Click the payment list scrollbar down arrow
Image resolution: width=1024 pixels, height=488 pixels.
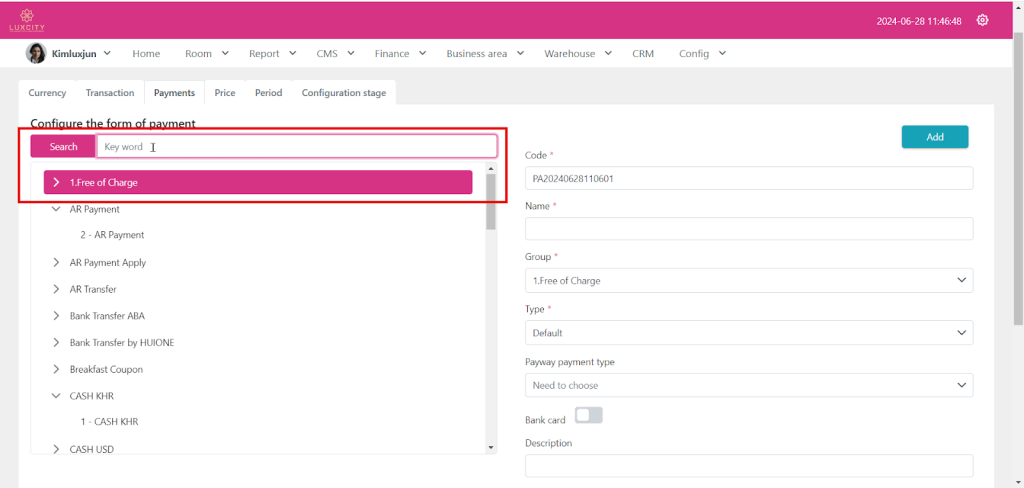491,447
